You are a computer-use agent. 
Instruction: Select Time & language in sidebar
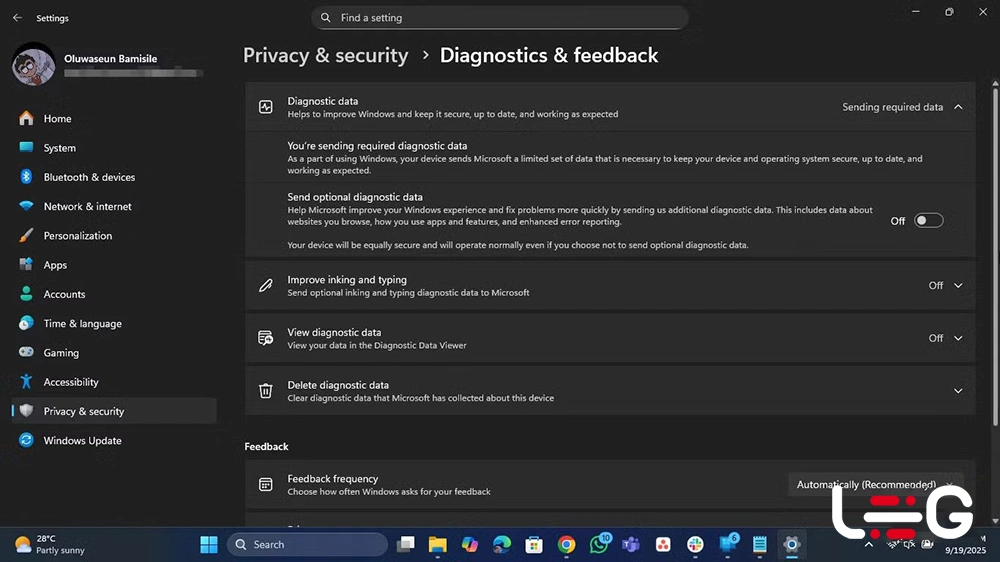click(x=82, y=324)
